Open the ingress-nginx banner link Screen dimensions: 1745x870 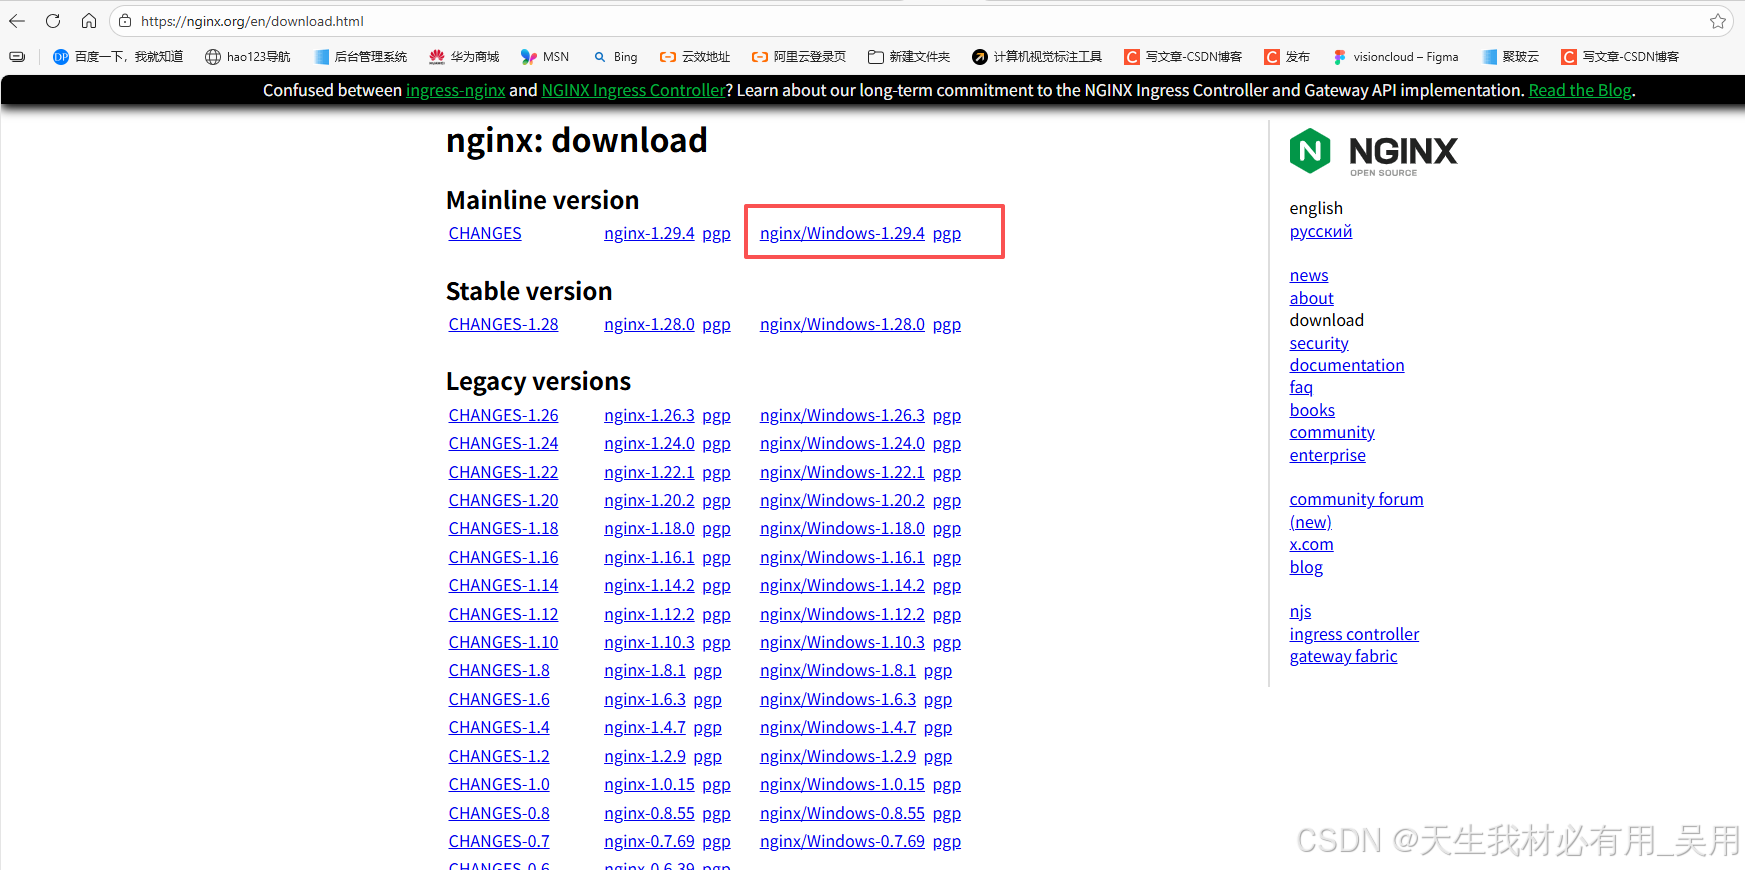[x=455, y=90]
